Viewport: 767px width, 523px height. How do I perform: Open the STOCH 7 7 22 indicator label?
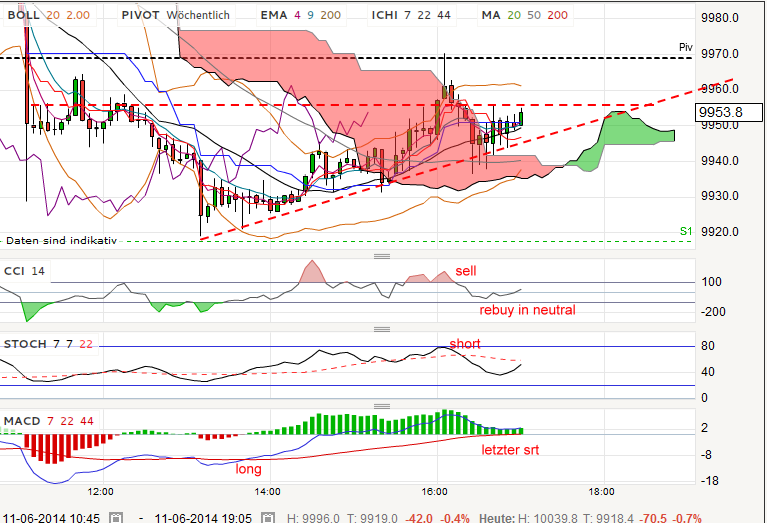pos(48,344)
